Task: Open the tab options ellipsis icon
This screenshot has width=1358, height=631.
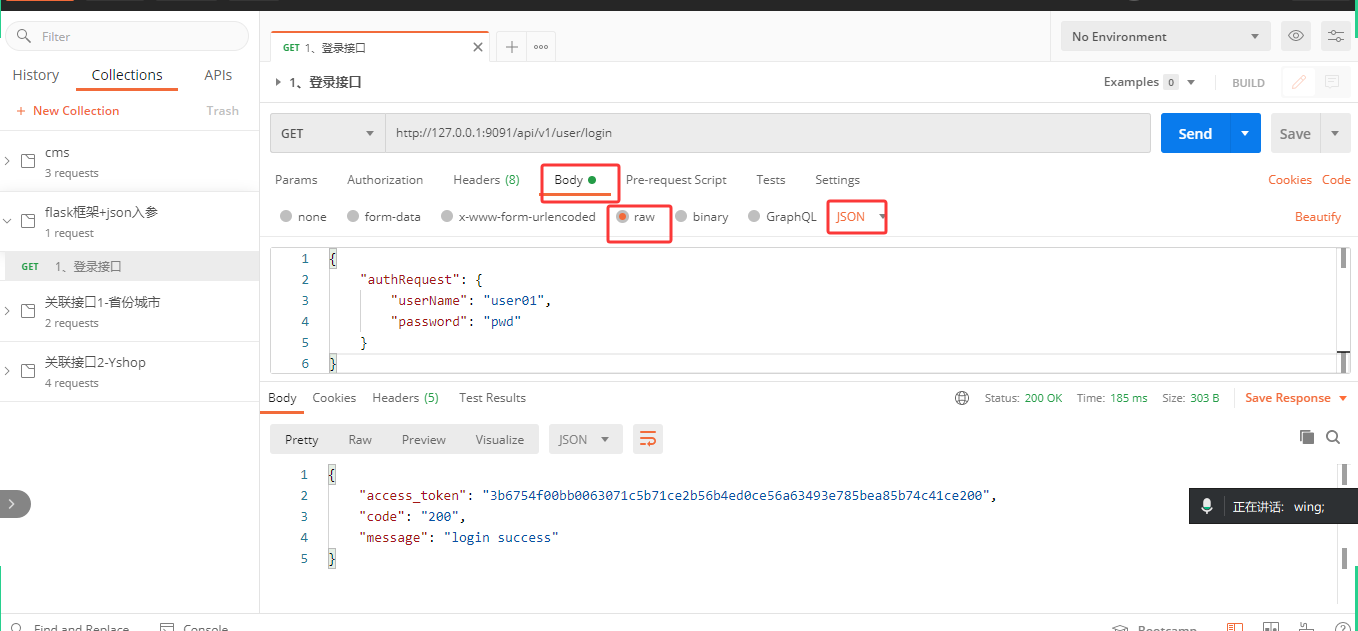Action: [x=541, y=47]
